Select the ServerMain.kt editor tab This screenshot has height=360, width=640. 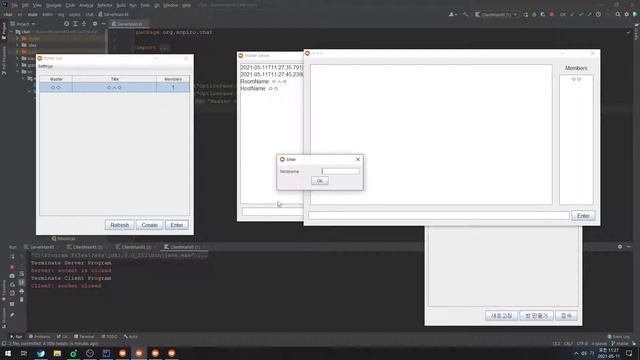point(129,24)
